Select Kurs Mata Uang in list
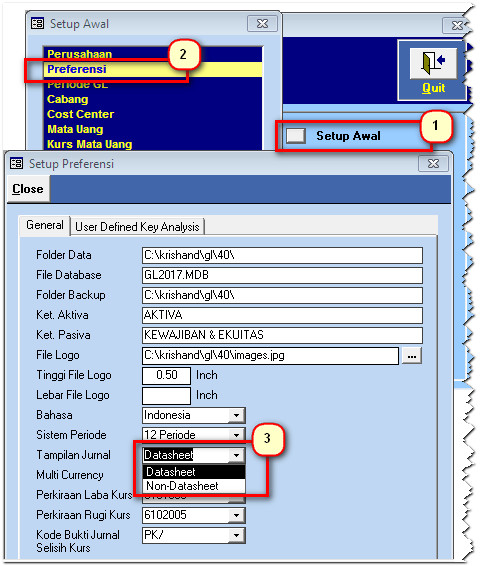This screenshot has height=566, width=484. (x=90, y=144)
